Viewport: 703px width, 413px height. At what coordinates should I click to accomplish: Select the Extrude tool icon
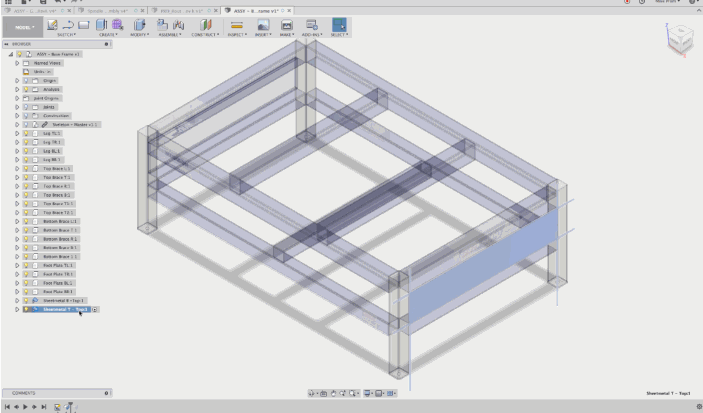coord(101,25)
